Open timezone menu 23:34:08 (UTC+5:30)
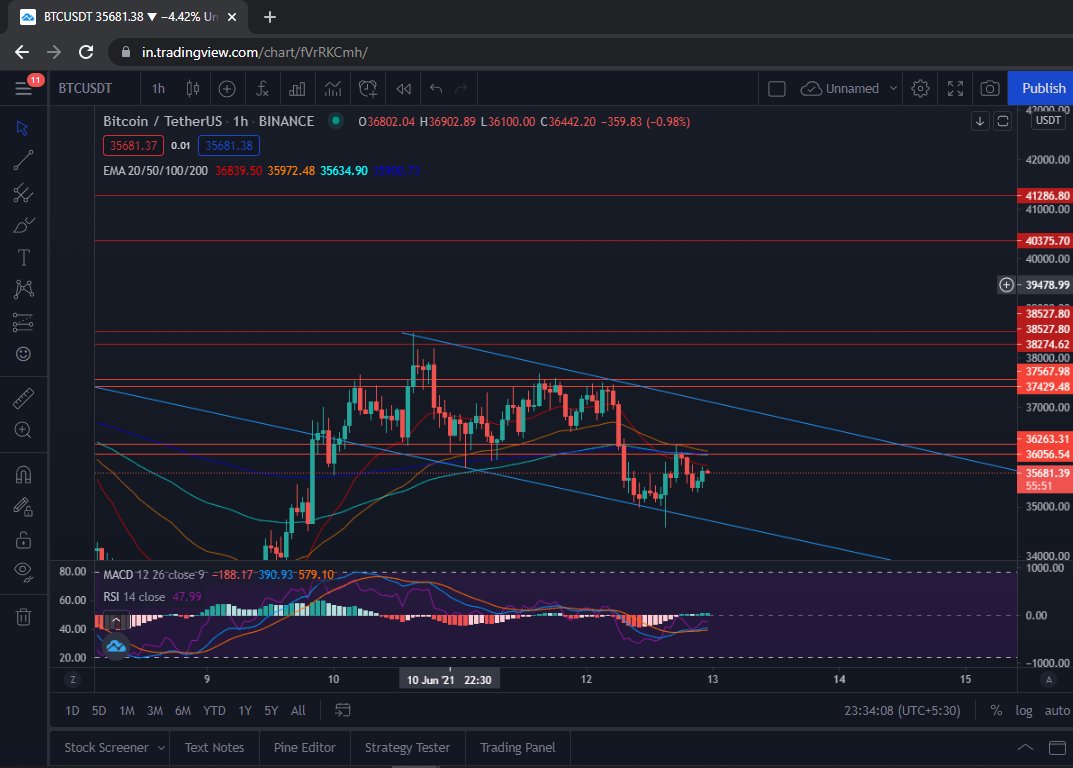Image resolution: width=1073 pixels, height=768 pixels. click(x=902, y=711)
